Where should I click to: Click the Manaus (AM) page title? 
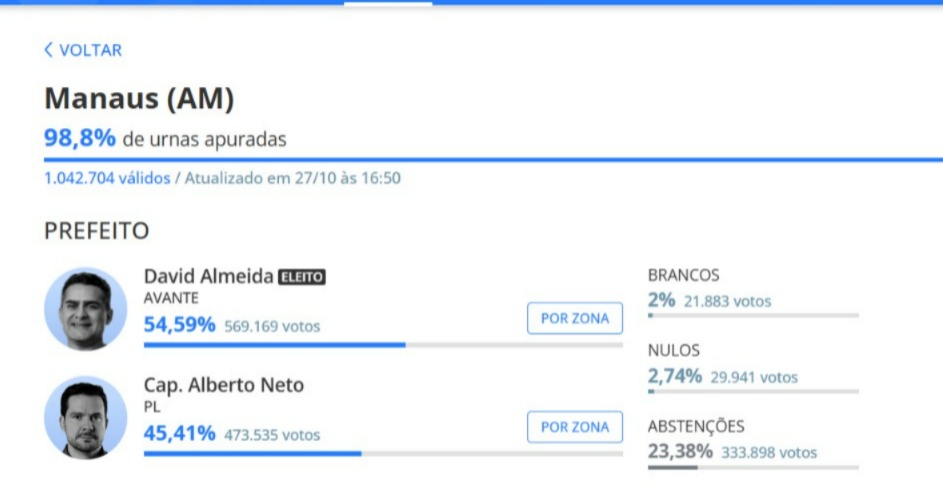(139, 99)
